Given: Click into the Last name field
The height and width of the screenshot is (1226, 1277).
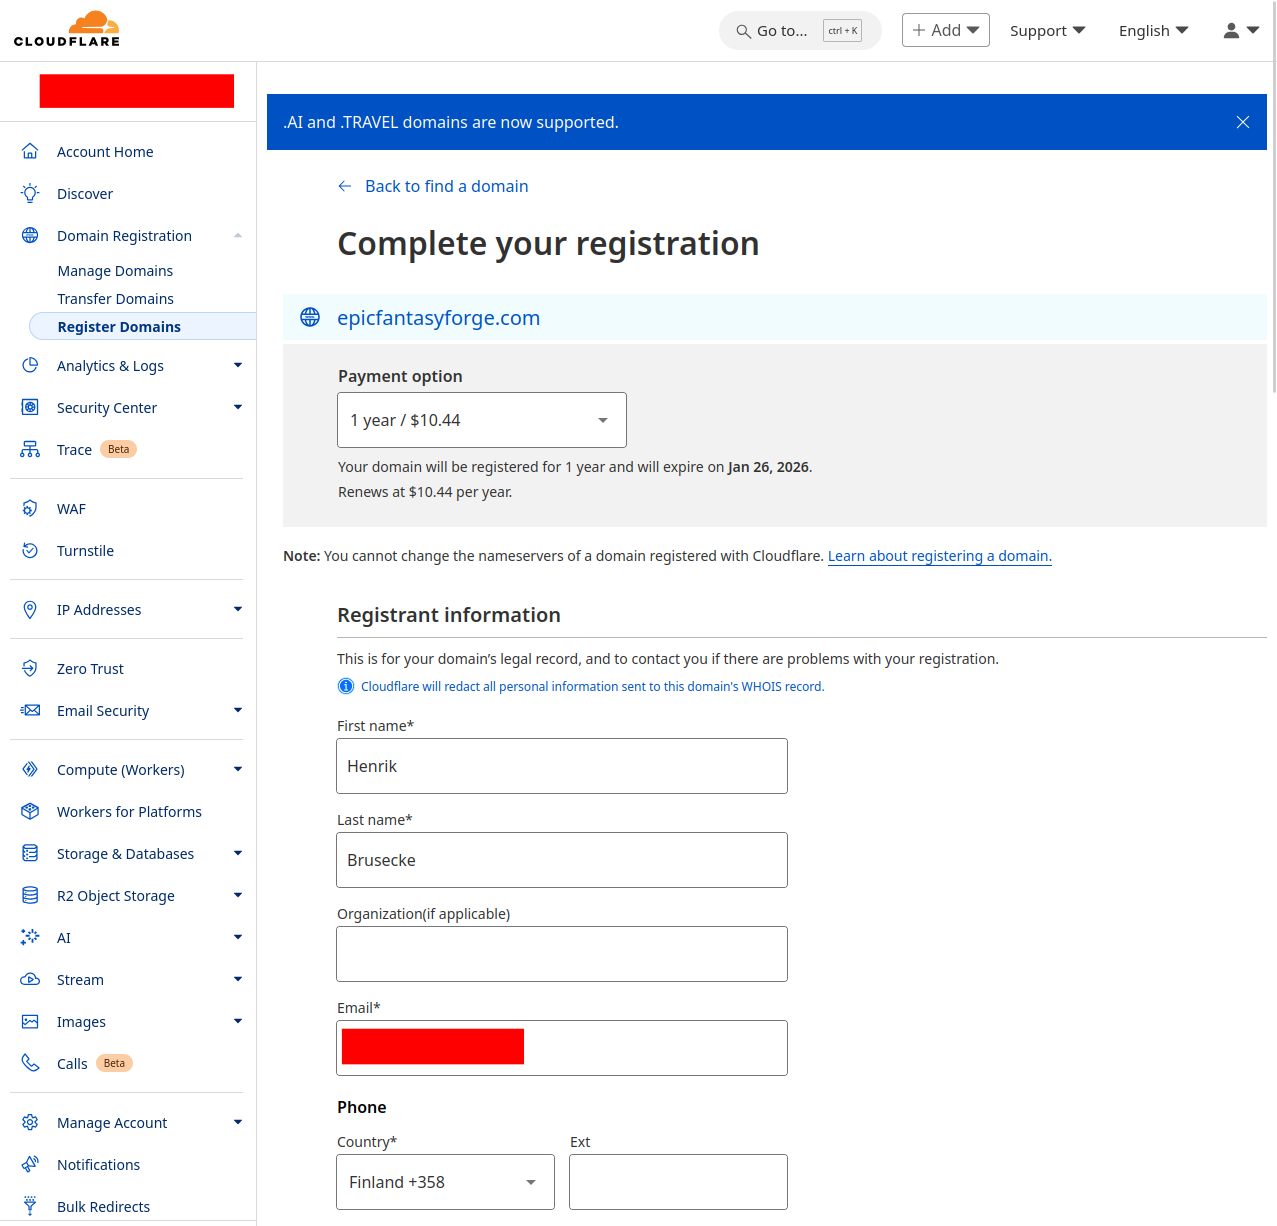Looking at the screenshot, I should pyautogui.click(x=562, y=860).
